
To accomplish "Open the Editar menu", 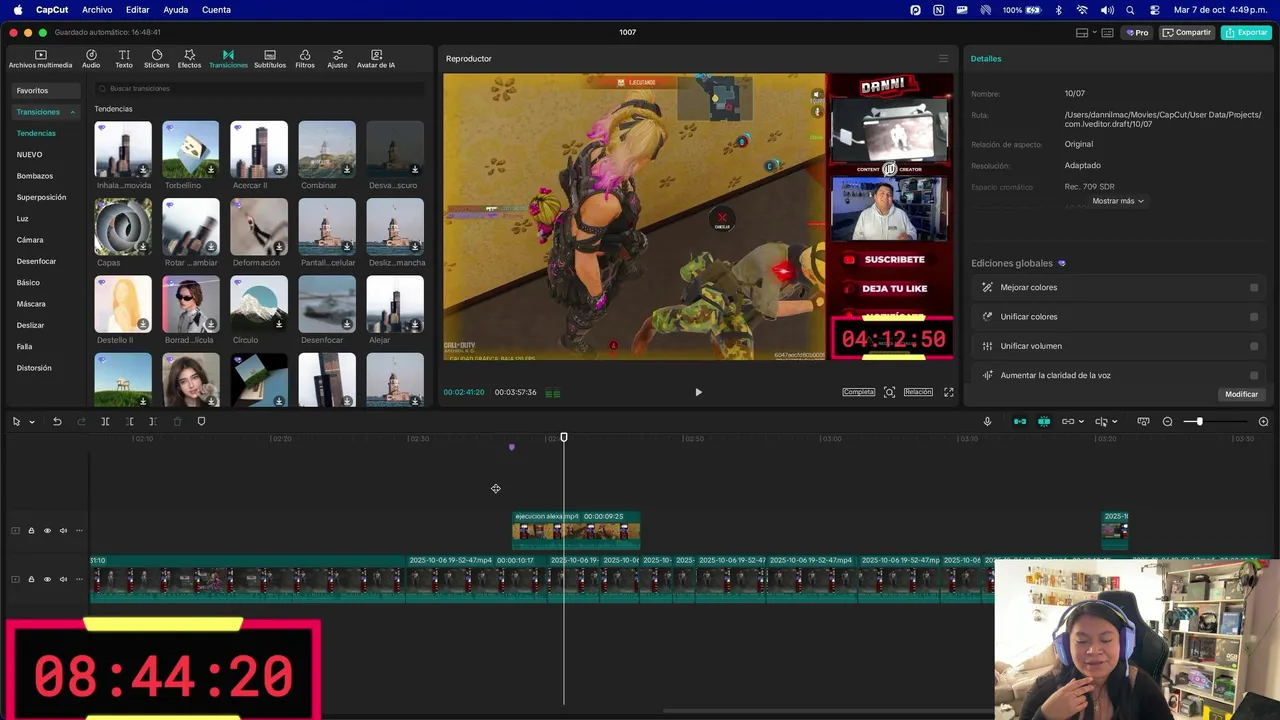I will [x=137, y=10].
